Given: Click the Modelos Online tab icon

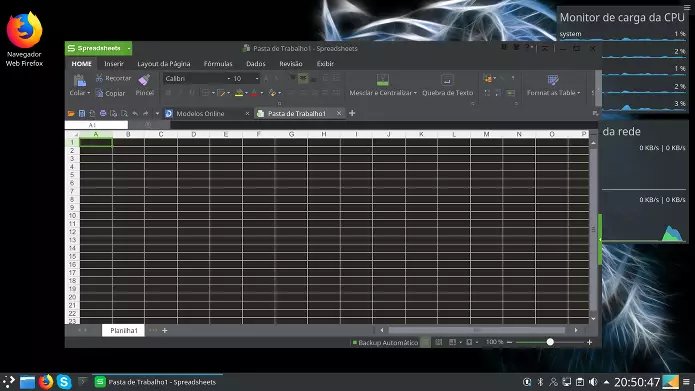Looking at the screenshot, I should pyautogui.click(x=168, y=113).
